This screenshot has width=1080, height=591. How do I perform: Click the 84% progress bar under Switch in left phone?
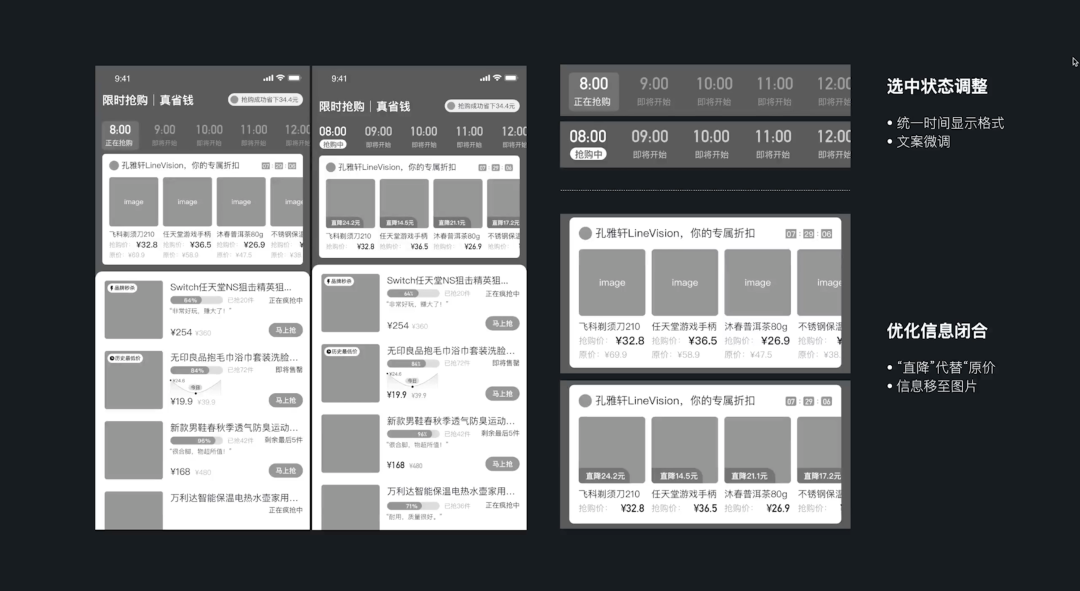[x=196, y=300]
